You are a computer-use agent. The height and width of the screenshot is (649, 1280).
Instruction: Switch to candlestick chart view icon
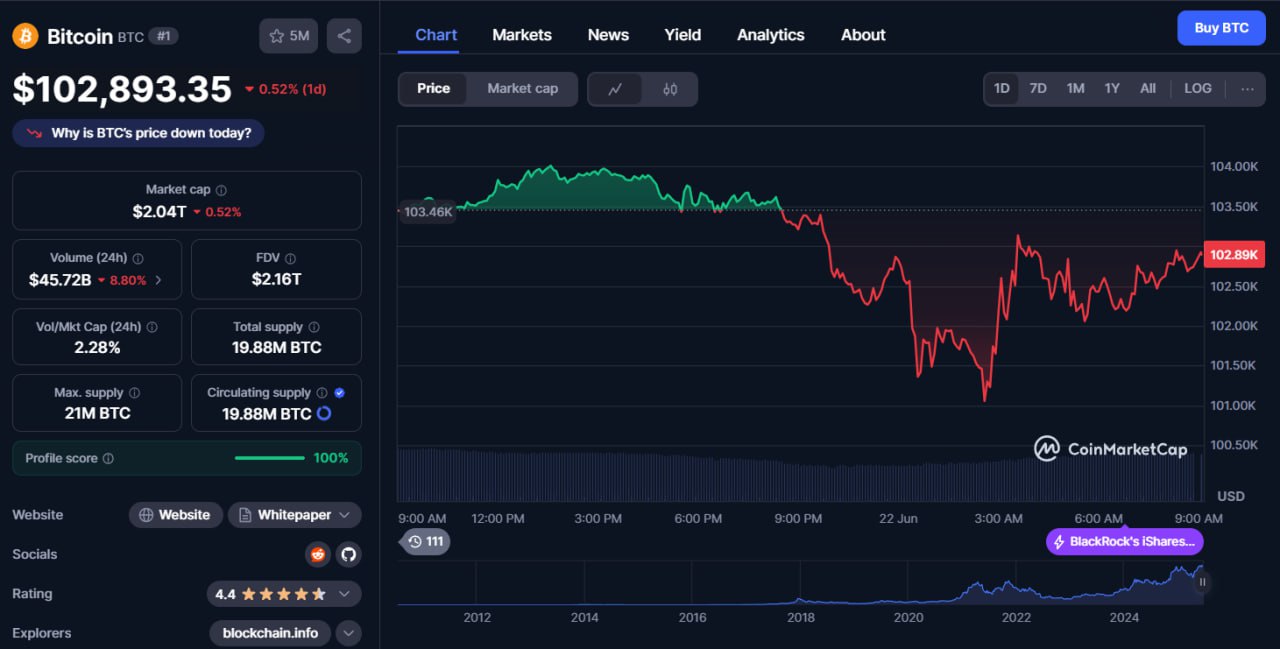click(670, 89)
